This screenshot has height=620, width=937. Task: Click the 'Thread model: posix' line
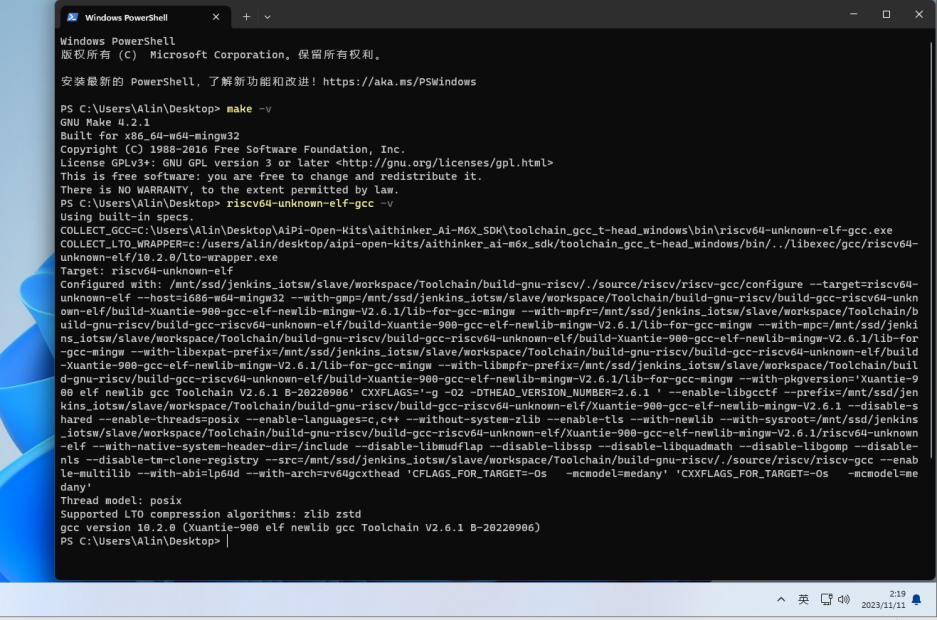[x=121, y=501]
